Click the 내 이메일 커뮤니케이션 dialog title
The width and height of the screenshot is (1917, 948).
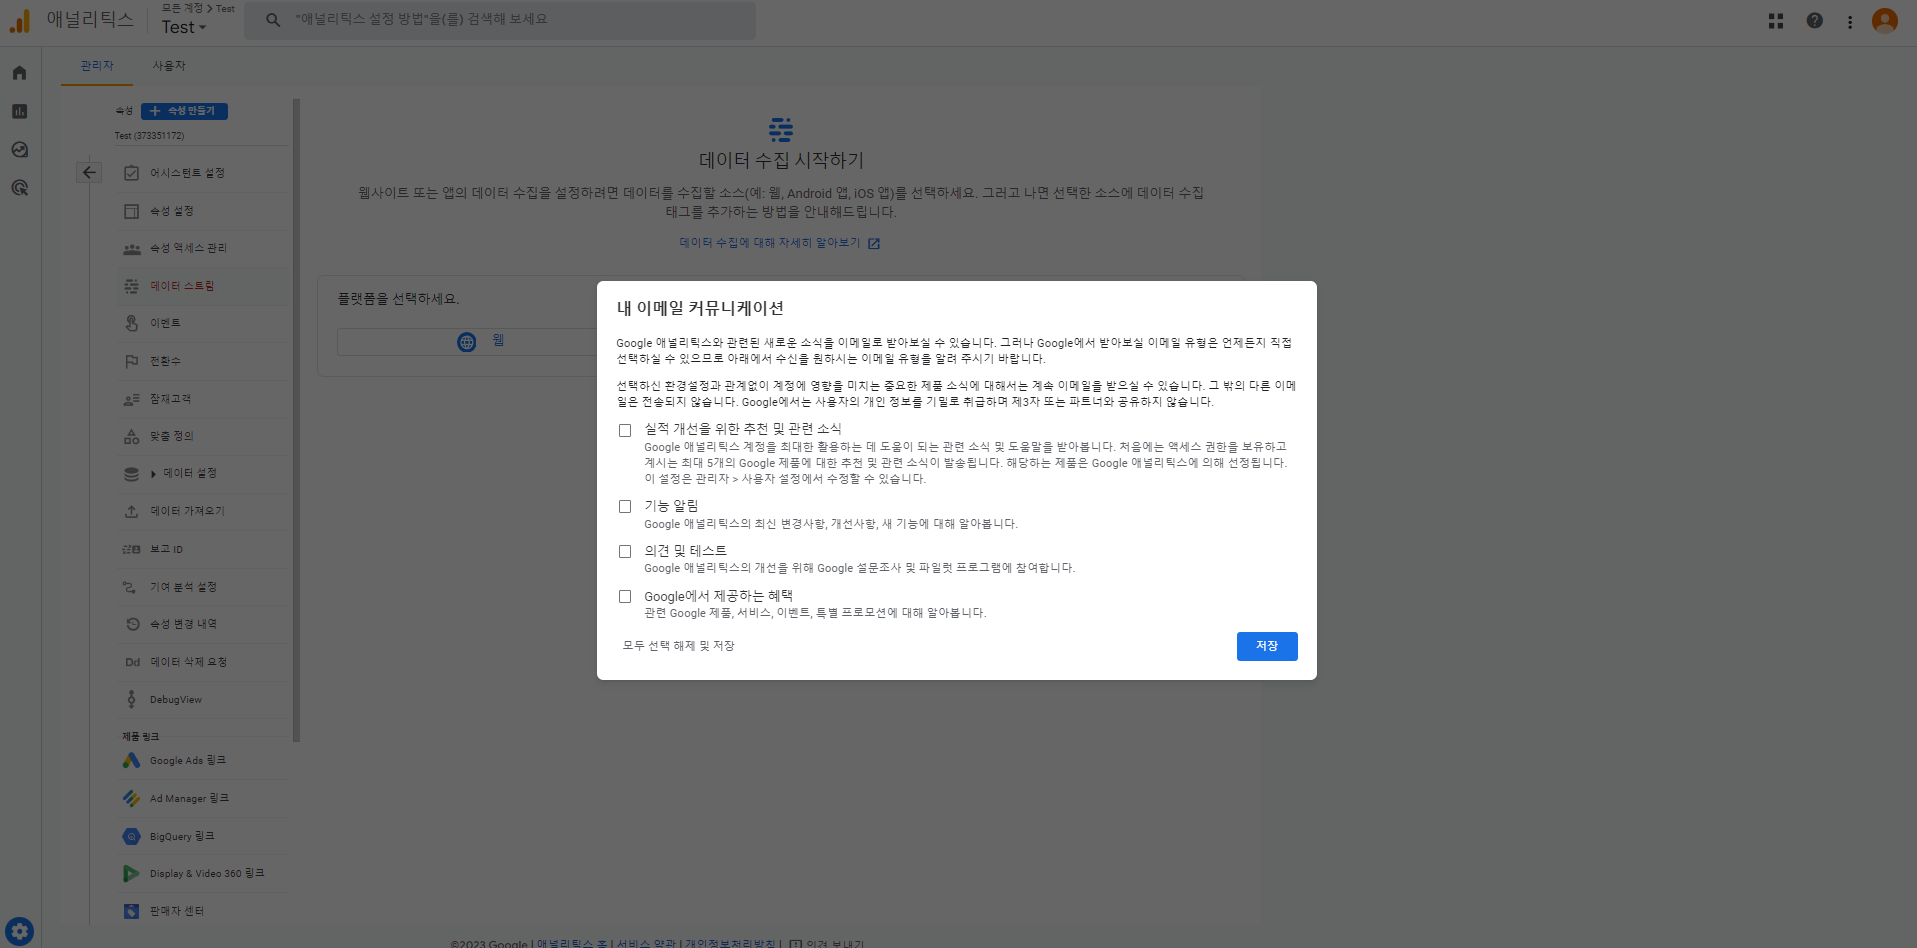click(700, 308)
